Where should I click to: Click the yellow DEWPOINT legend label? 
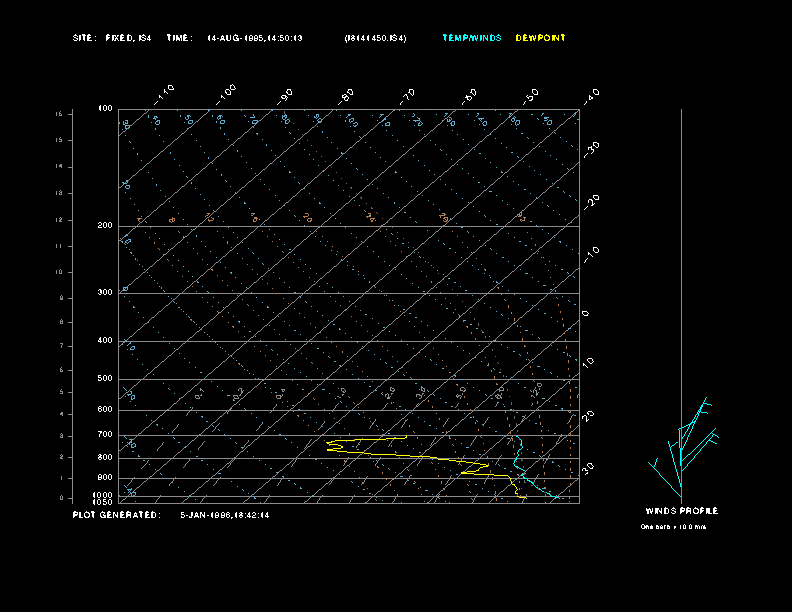(540, 38)
